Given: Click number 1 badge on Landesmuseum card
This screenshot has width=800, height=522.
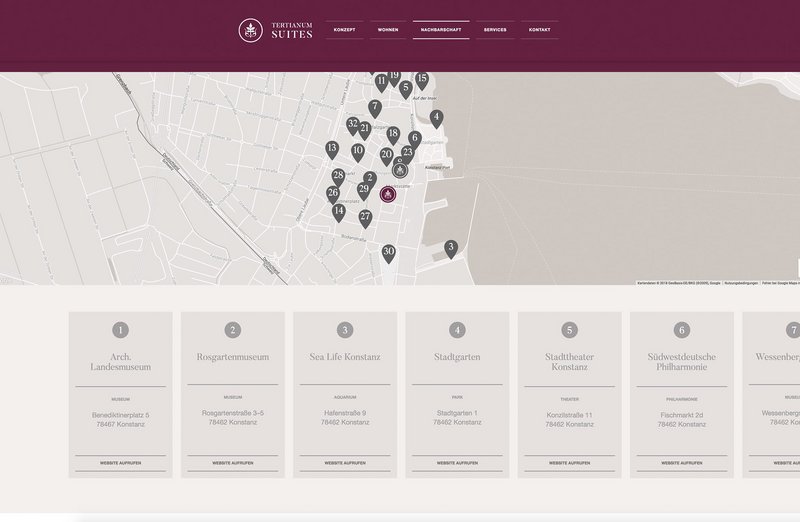Looking at the screenshot, I should pyautogui.click(x=120, y=330).
